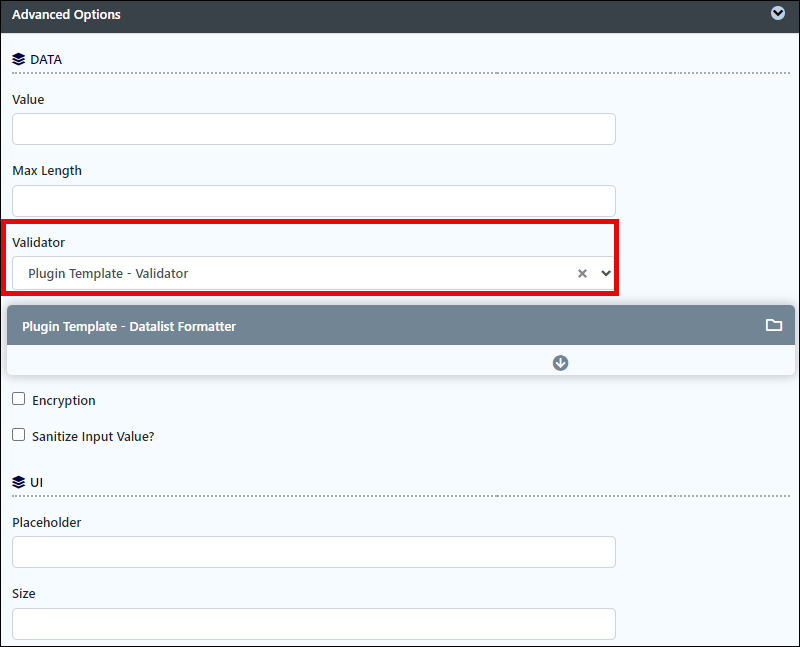Click the UI section heading
This screenshot has width=800, height=647.
(x=37, y=483)
